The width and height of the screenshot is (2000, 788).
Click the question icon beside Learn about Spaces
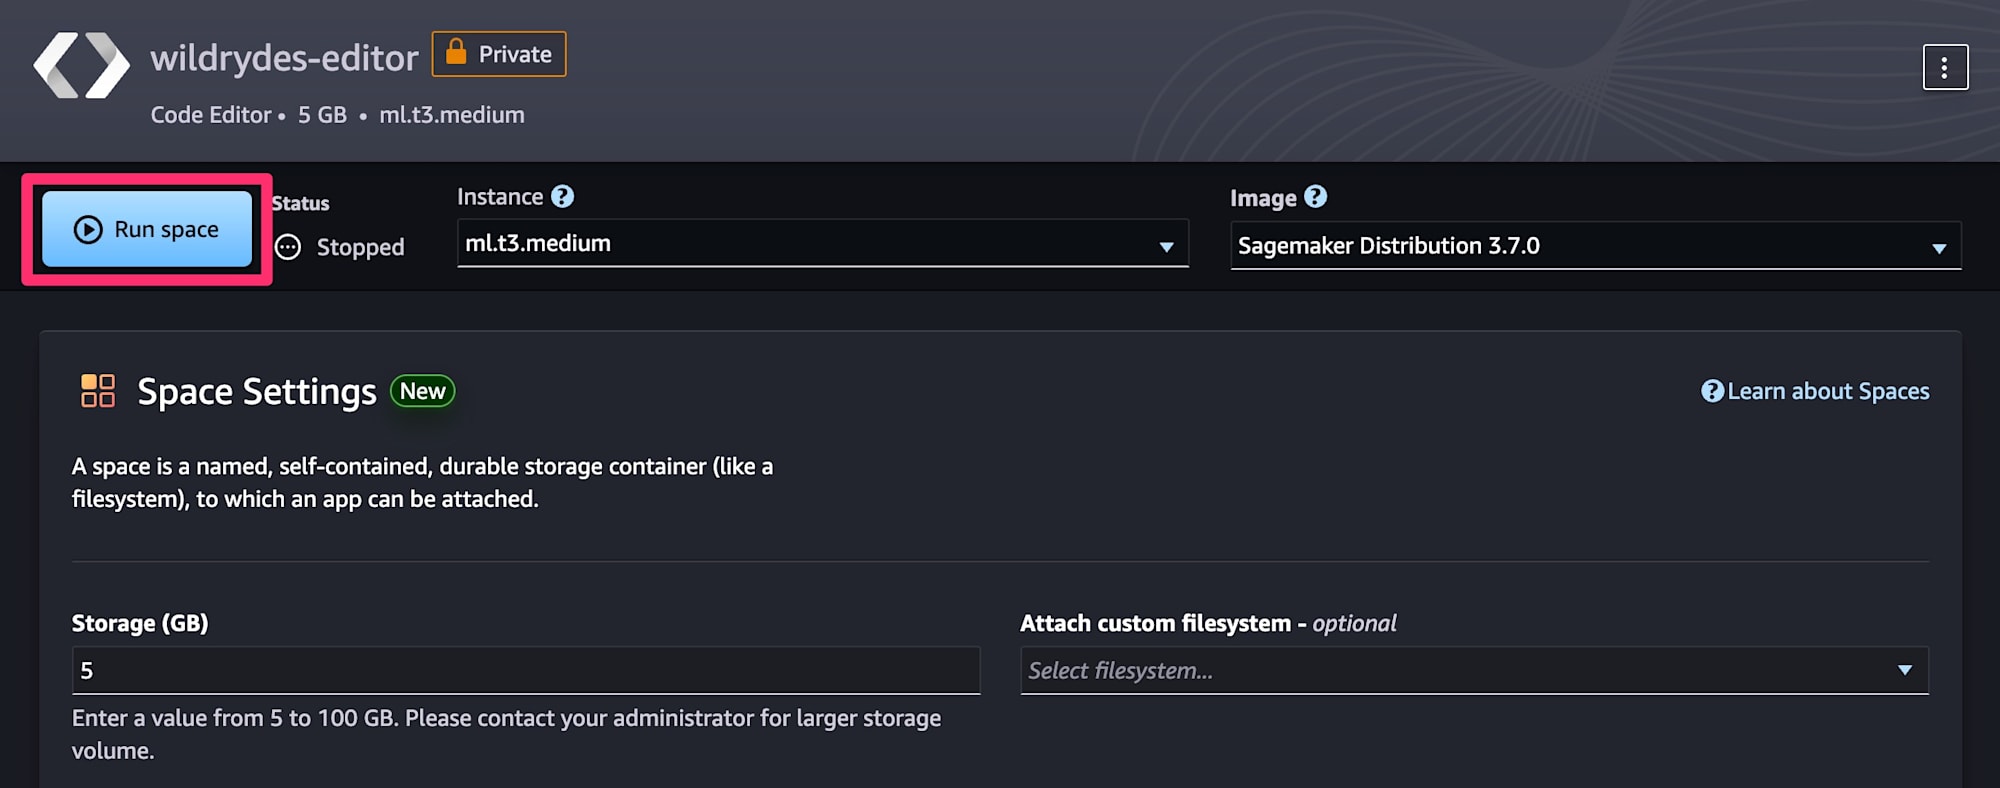click(1712, 391)
